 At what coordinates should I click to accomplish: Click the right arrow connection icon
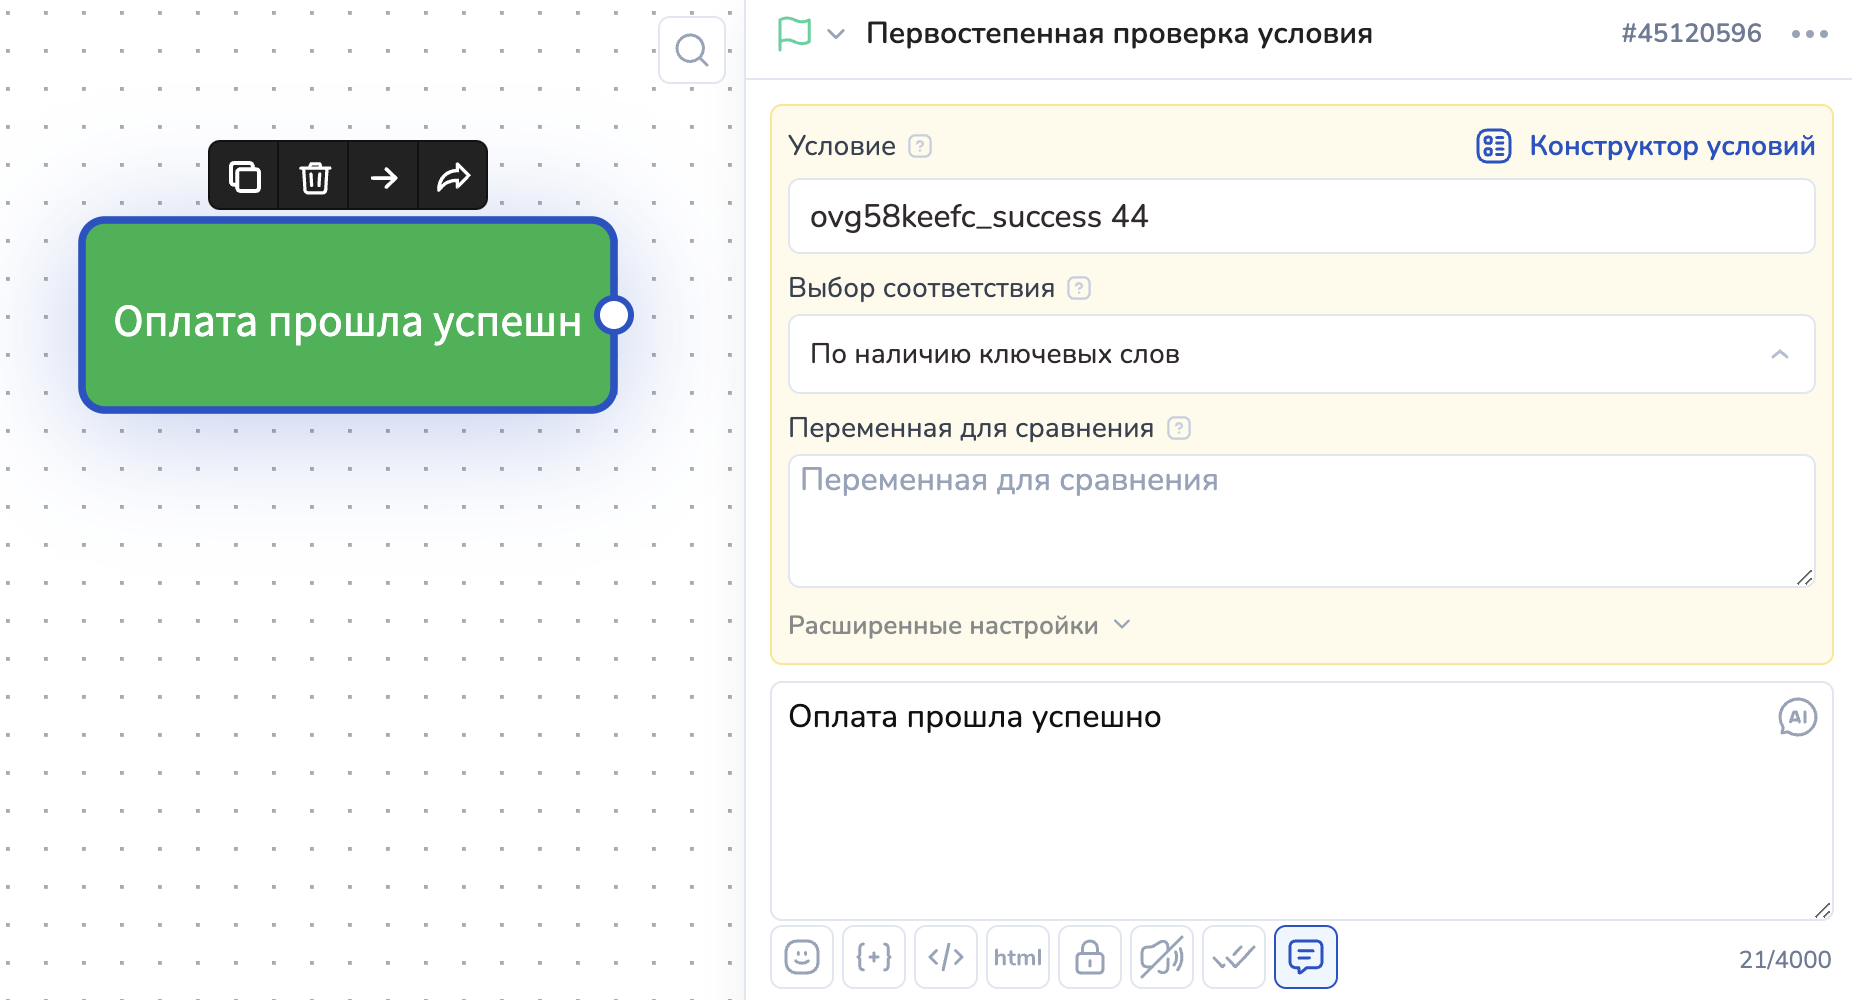coord(384,177)
